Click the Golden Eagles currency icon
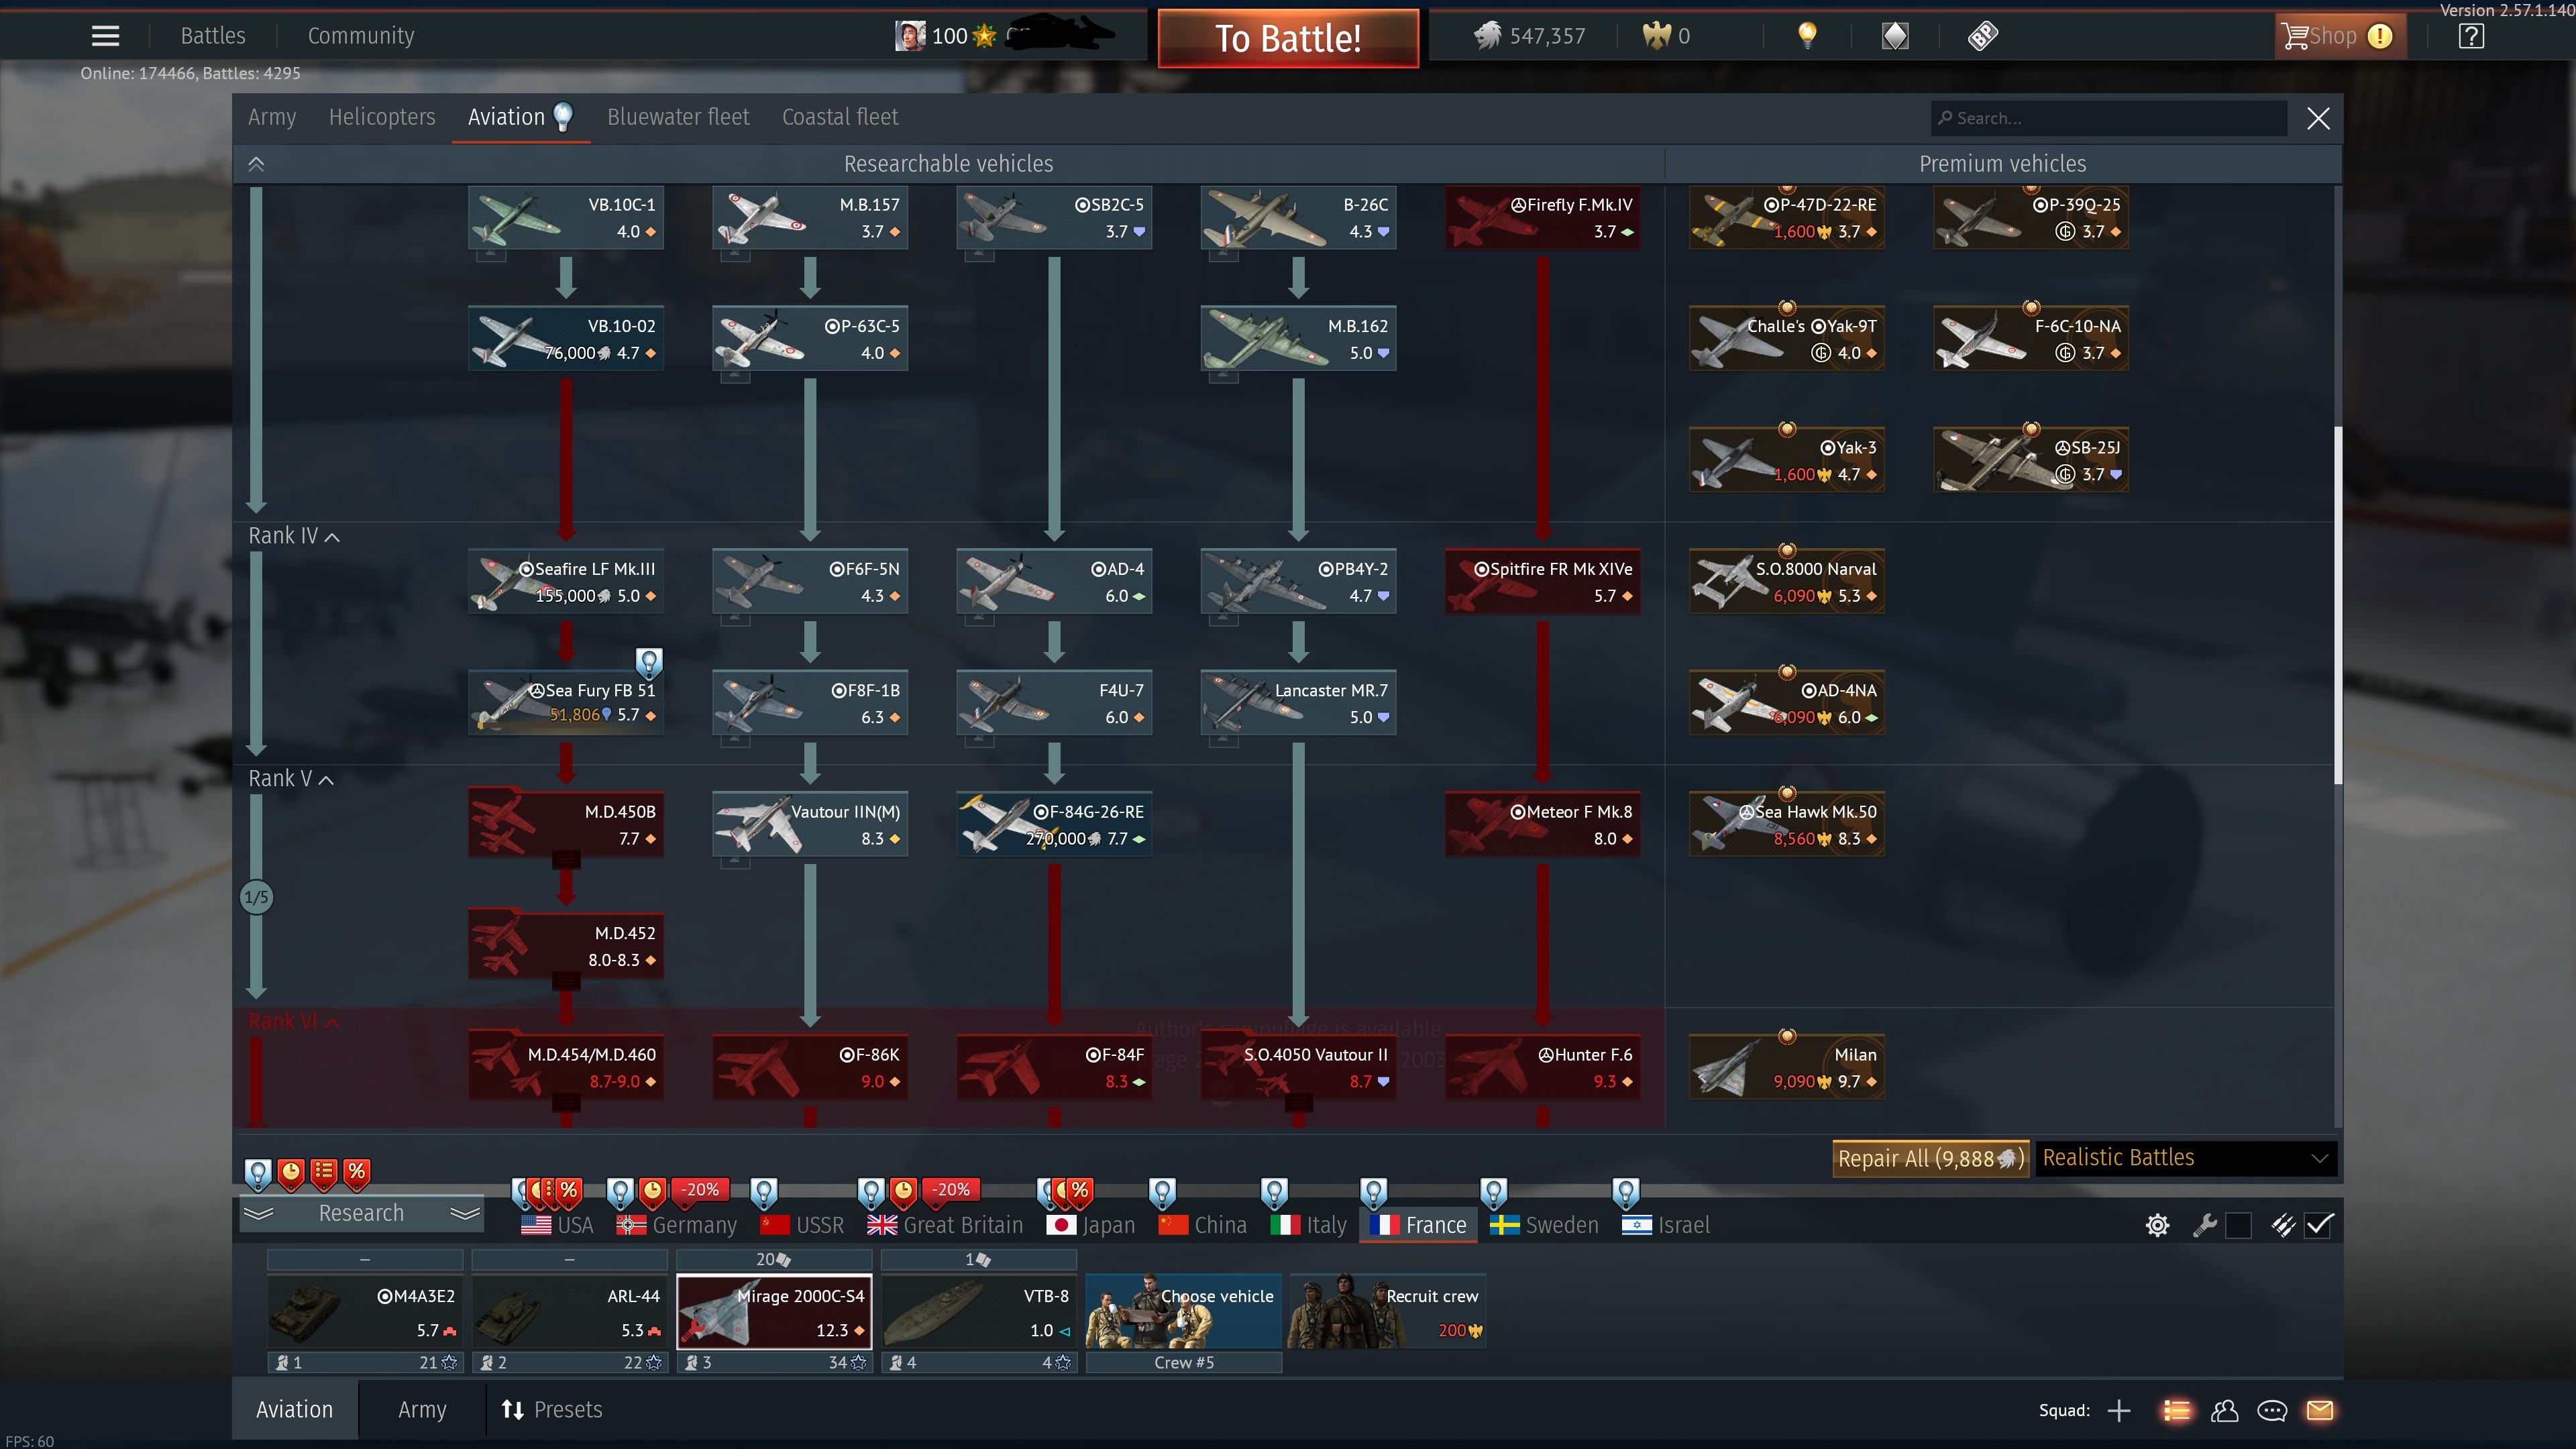Image resolution: width=2576 pixels, height=1449 pixels. [x=1656, y=36]
